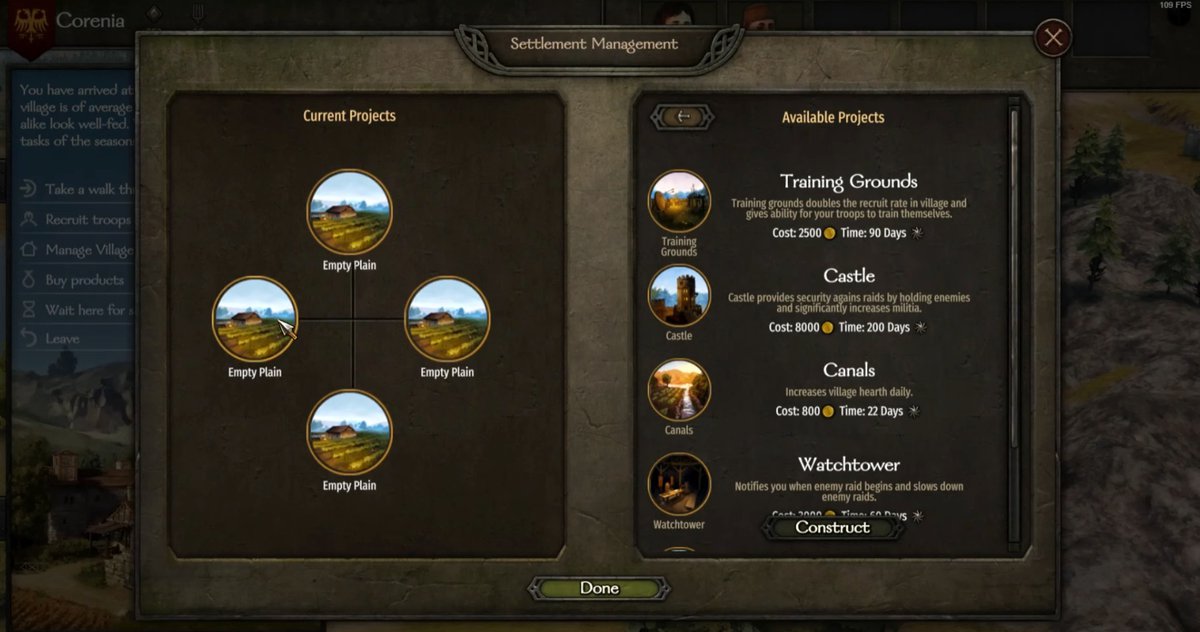Choose the Castle project icon

(x=679, y=296)
